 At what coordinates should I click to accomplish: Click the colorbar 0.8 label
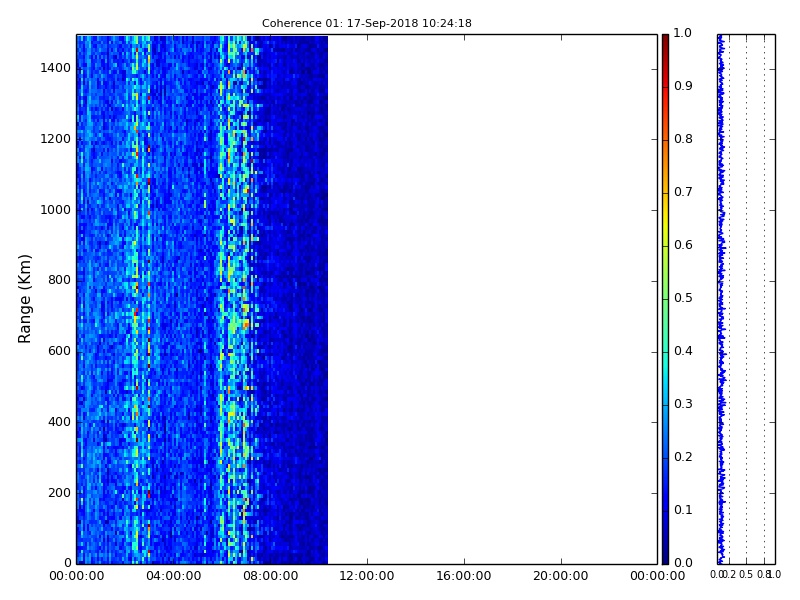click(x=683, y=139)
